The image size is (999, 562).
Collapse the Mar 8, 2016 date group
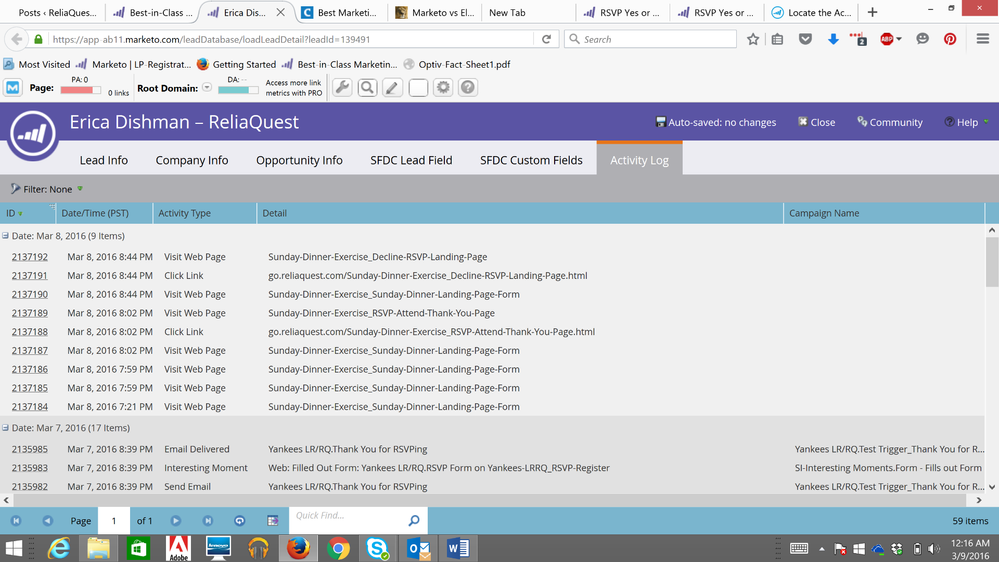click(x=5, y=236)
